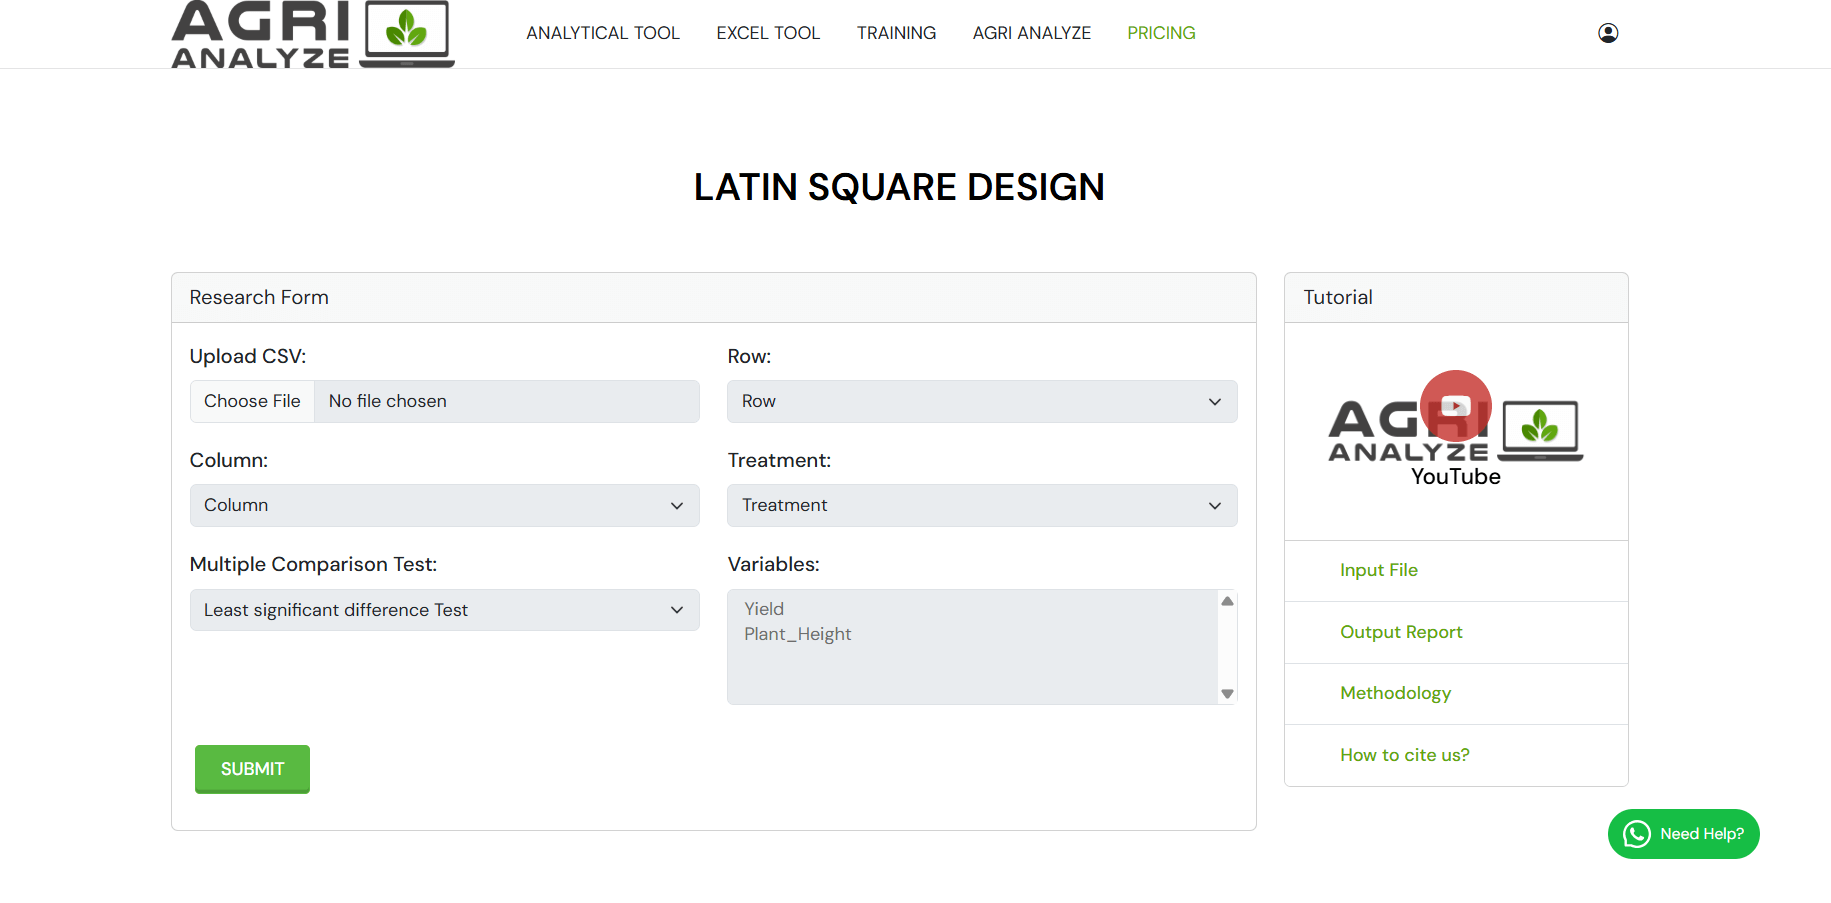Image resolution: width=1831 pixels, height=903 pixels.
Task: Open the Output Report link
Action: point(1400,632)
